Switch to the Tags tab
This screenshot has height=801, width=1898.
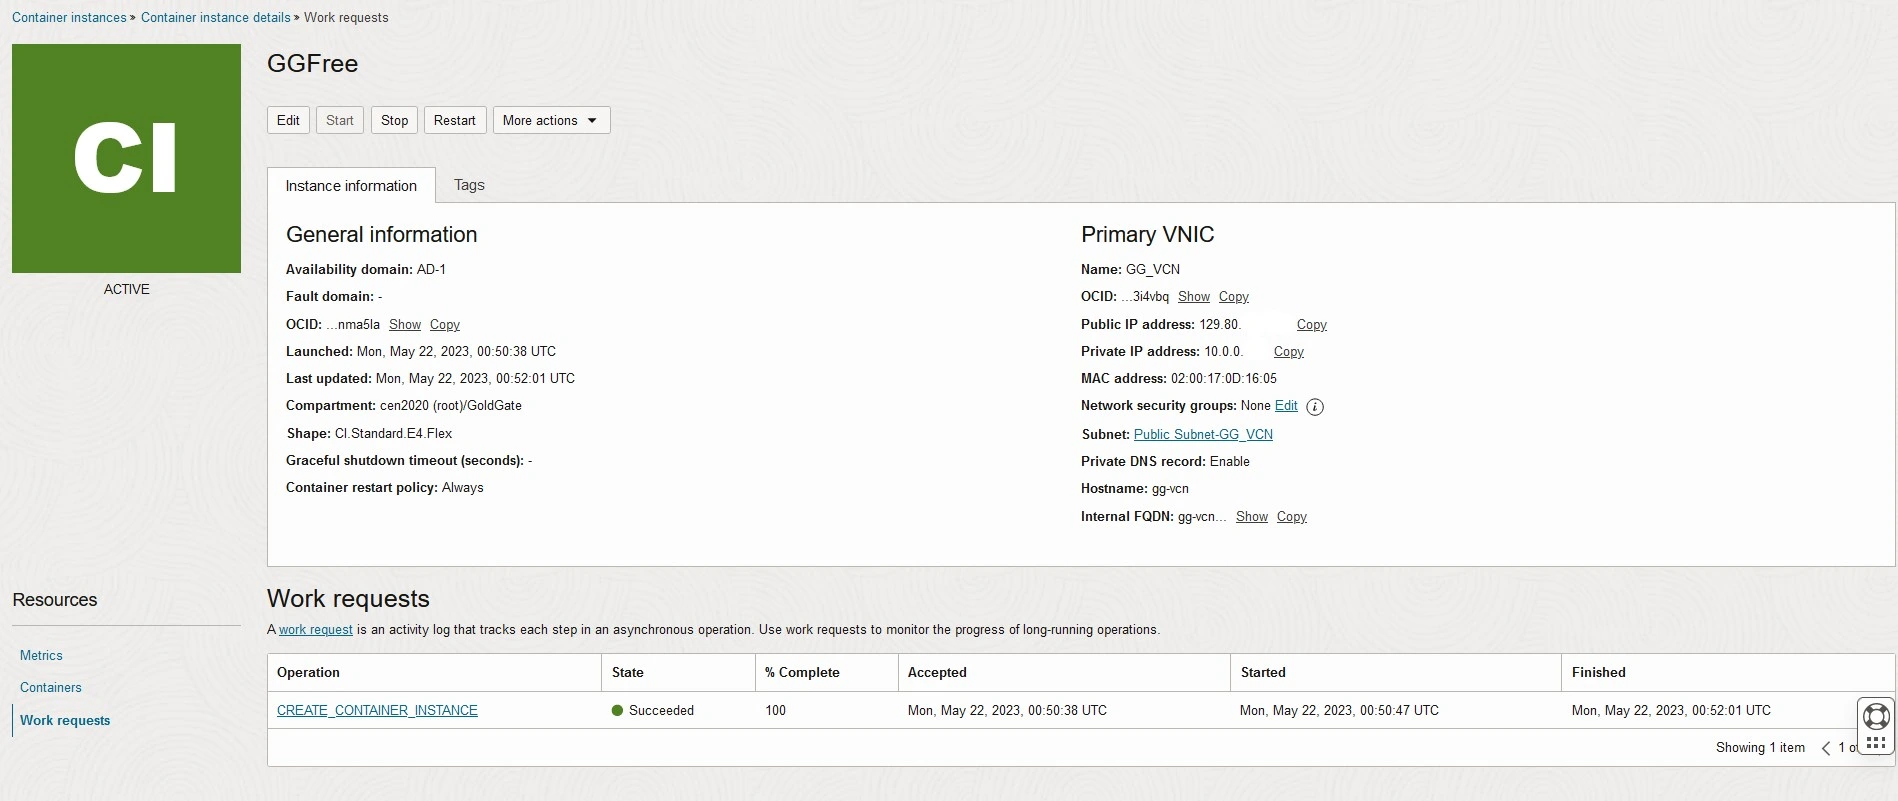point(469,185)
